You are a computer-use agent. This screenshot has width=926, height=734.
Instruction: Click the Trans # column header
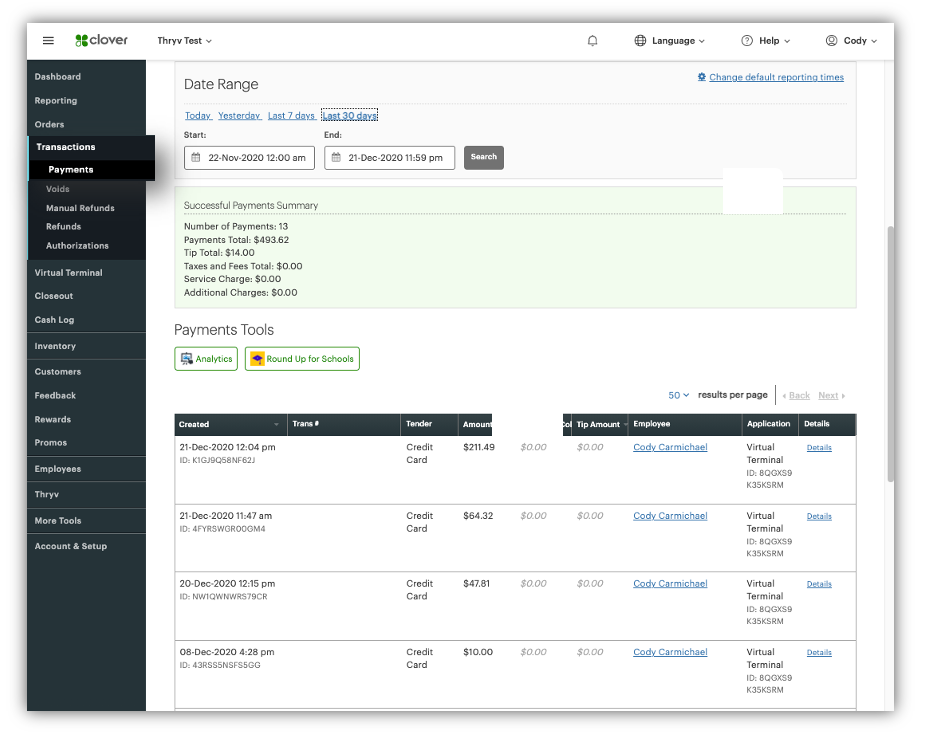click(x=344, y=425)
